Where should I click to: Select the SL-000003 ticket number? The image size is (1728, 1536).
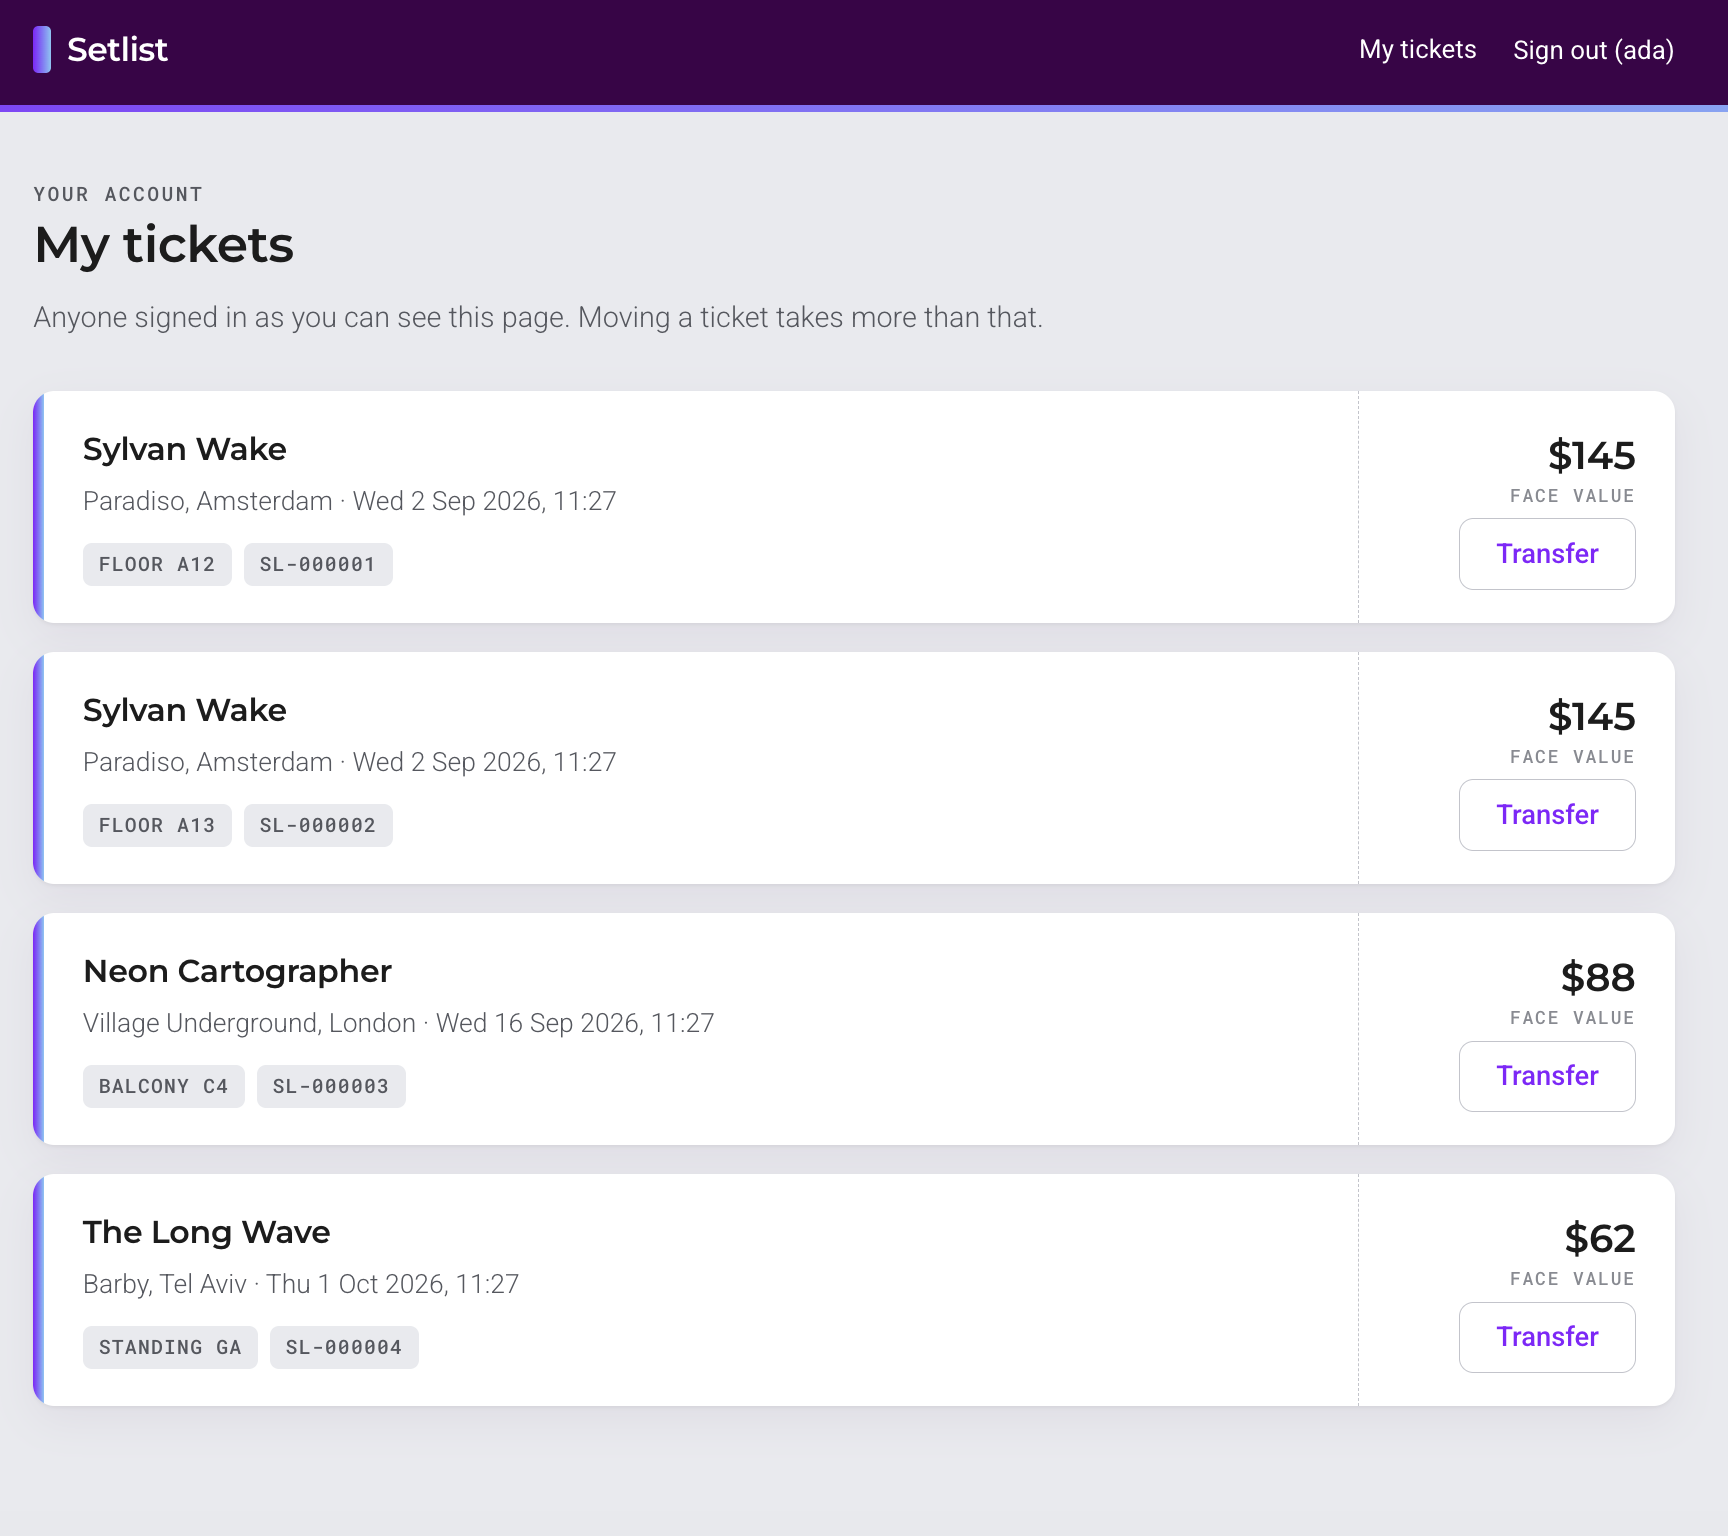point(331,1087)
